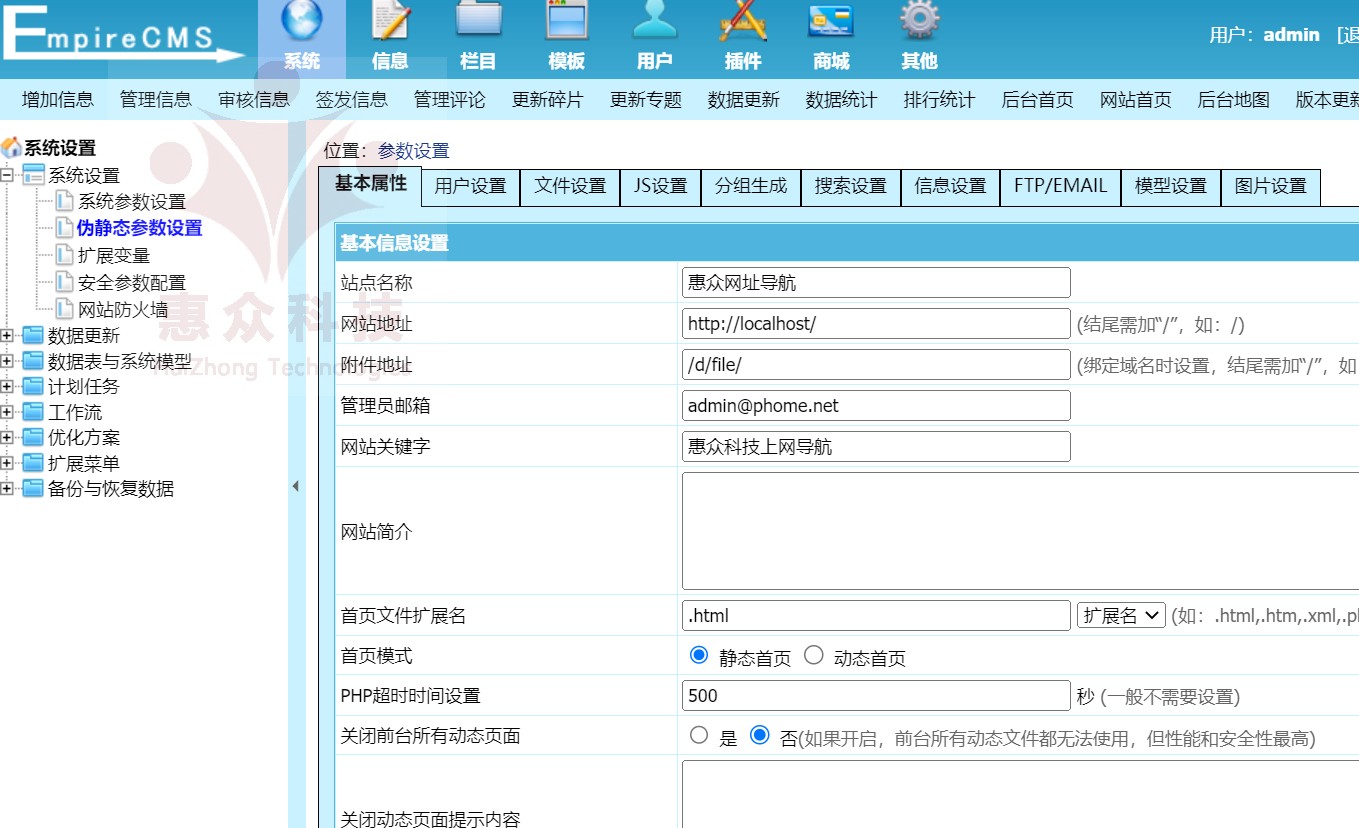Collapse the 系统设置 tree node
Screen dimensions: 1359x828
pyautogui.click(x=8, y=175)
